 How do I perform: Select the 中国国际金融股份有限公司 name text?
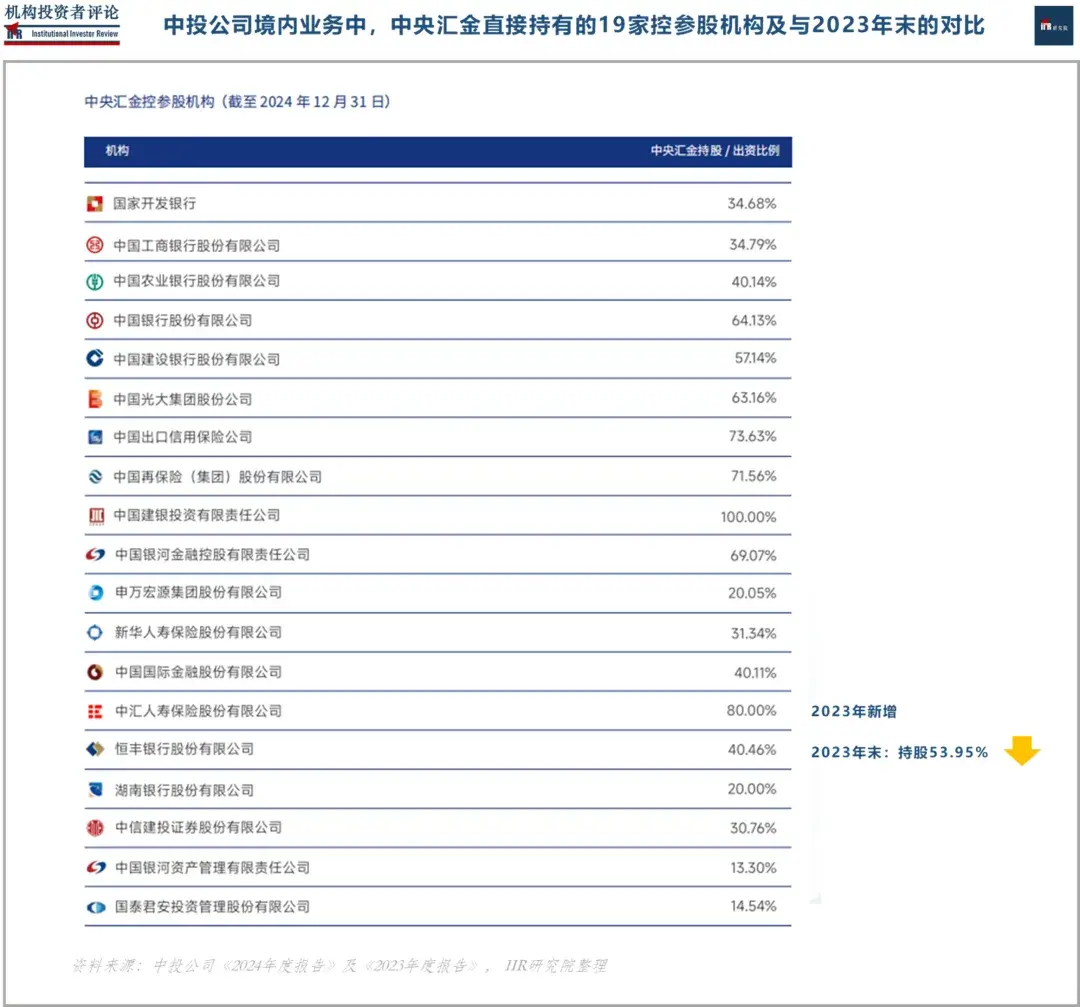pyautogui.click(x=198, y=672)
